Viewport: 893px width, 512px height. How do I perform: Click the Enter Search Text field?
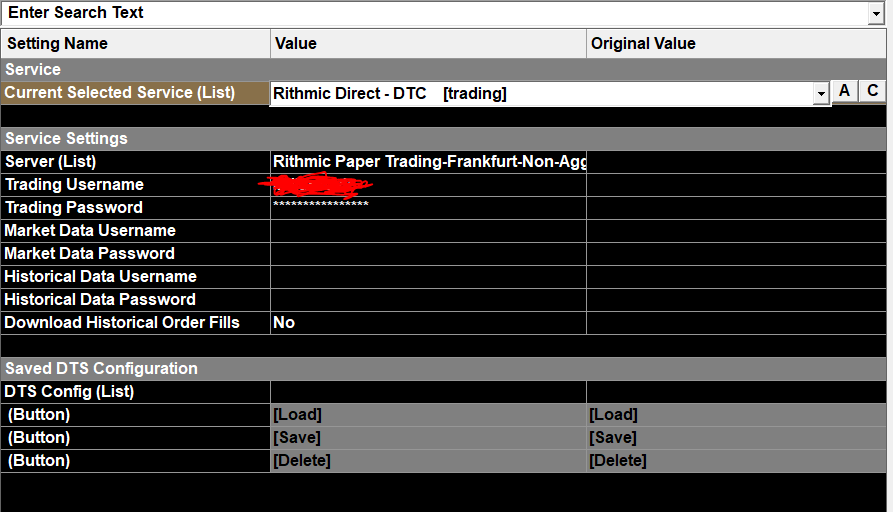click(x=435, y=13)
